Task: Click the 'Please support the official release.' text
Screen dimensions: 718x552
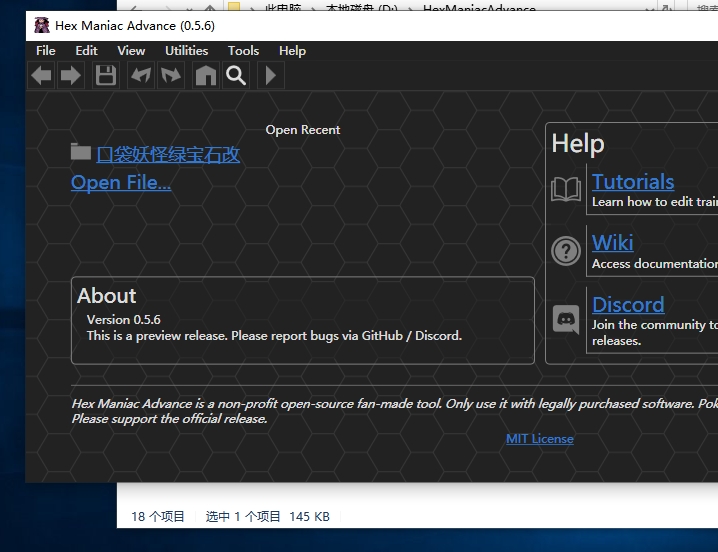Action: click(169, 419)
